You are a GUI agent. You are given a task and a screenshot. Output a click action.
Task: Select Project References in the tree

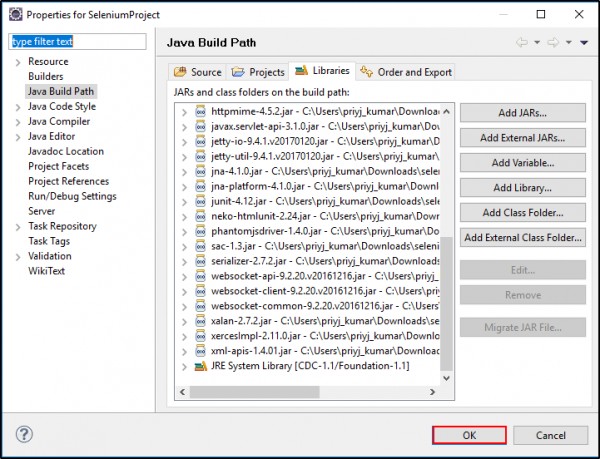click(x=68, y=181)
